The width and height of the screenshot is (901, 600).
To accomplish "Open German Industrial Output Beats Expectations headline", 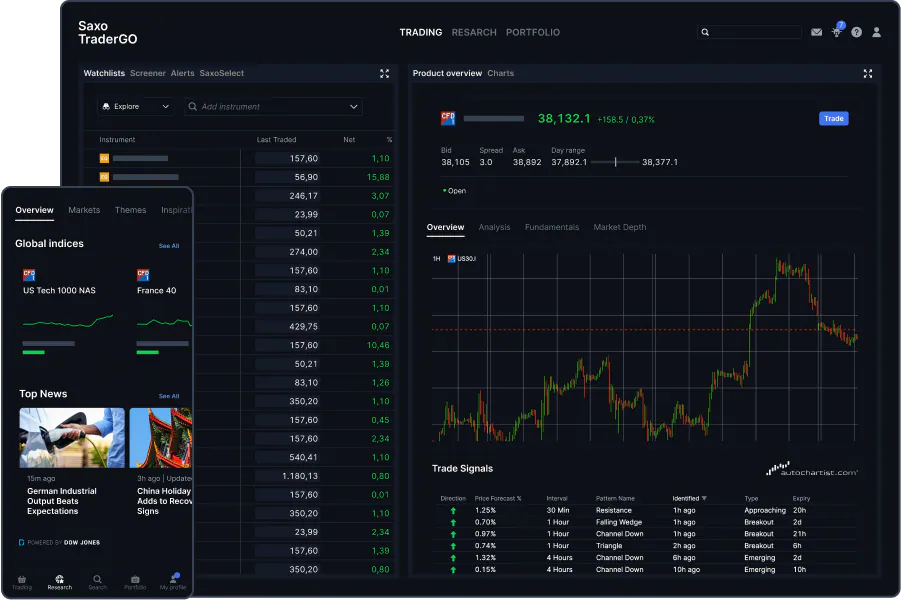I will pos(61,501).
